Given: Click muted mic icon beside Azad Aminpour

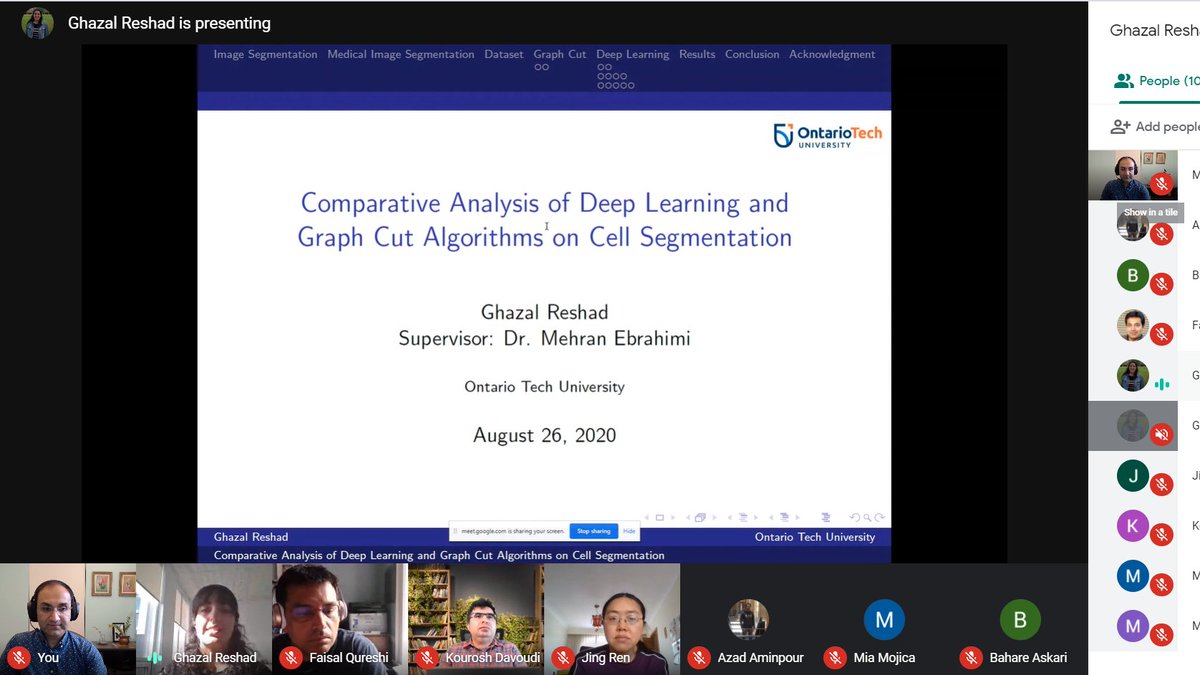Looking at the screenshot, I should coord(698,657).
